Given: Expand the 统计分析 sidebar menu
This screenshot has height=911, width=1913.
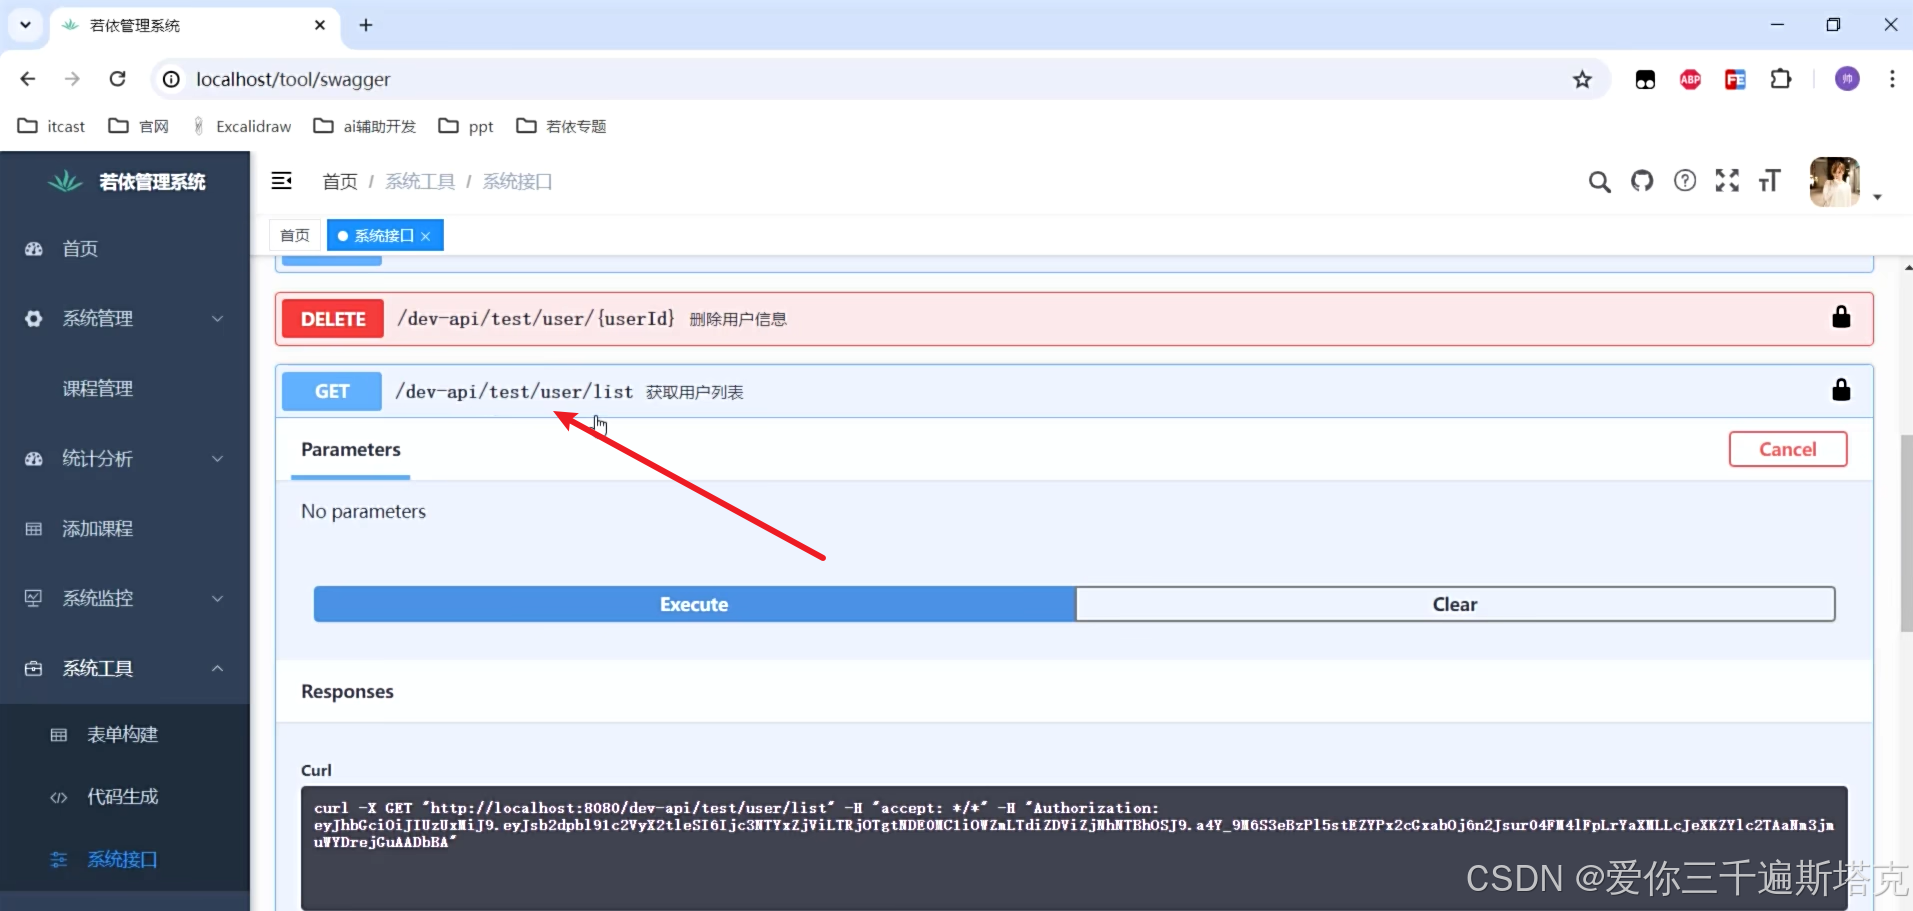Looking at the screenshot, I should pos(125,459).
